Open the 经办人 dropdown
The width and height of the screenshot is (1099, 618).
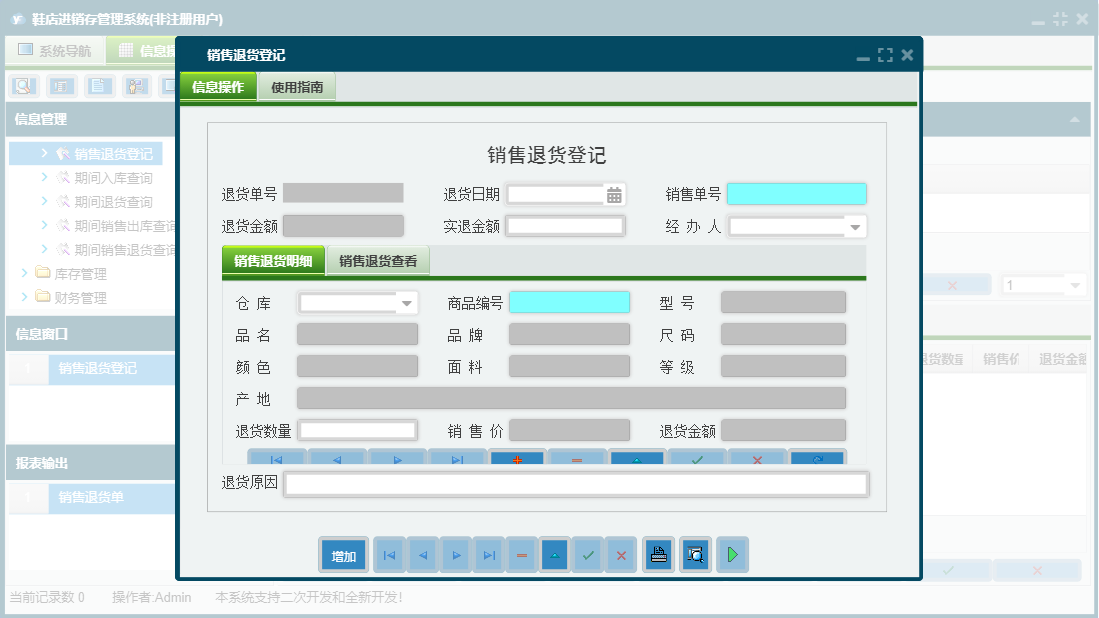pyautogui.click(x=855, y=226)
